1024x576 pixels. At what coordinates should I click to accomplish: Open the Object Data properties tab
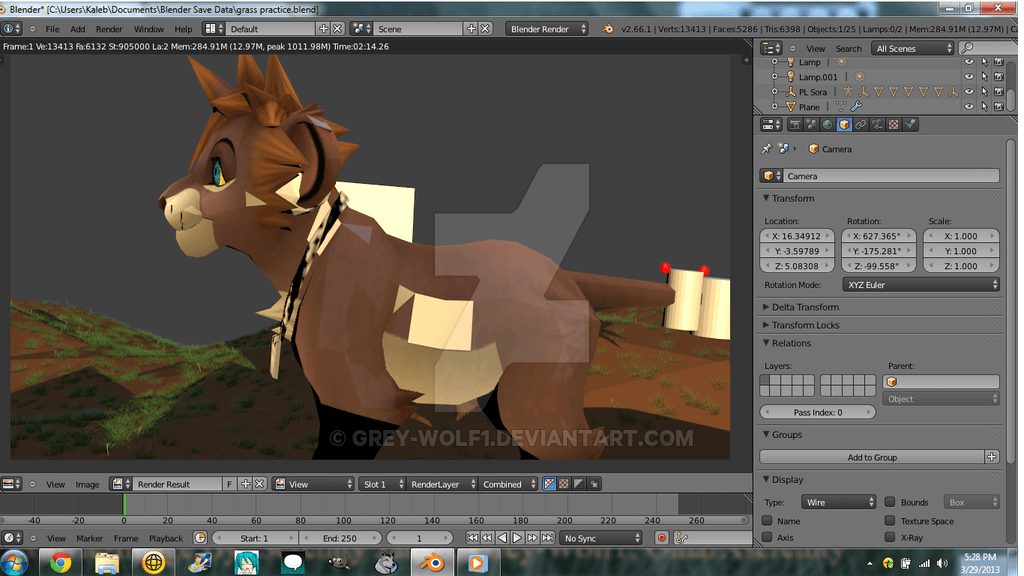tap(877, 124)
